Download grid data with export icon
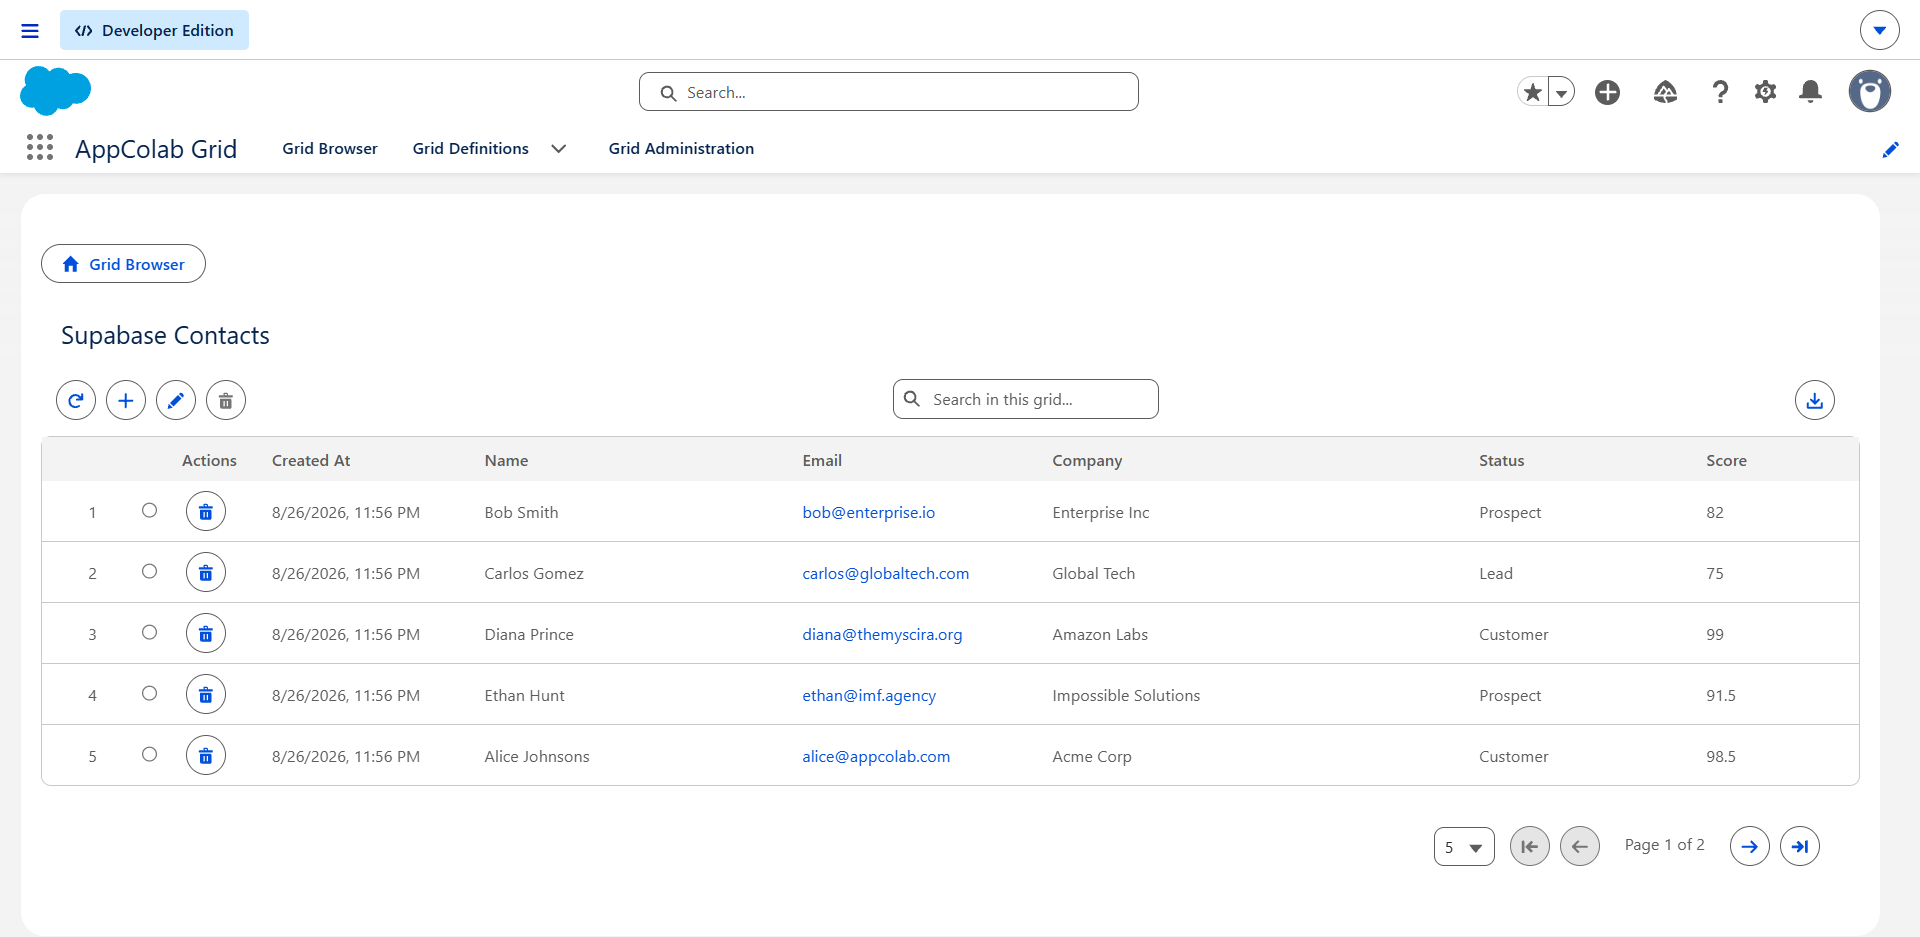This screenshot has height=937, width=1920. coord(1814,400)
